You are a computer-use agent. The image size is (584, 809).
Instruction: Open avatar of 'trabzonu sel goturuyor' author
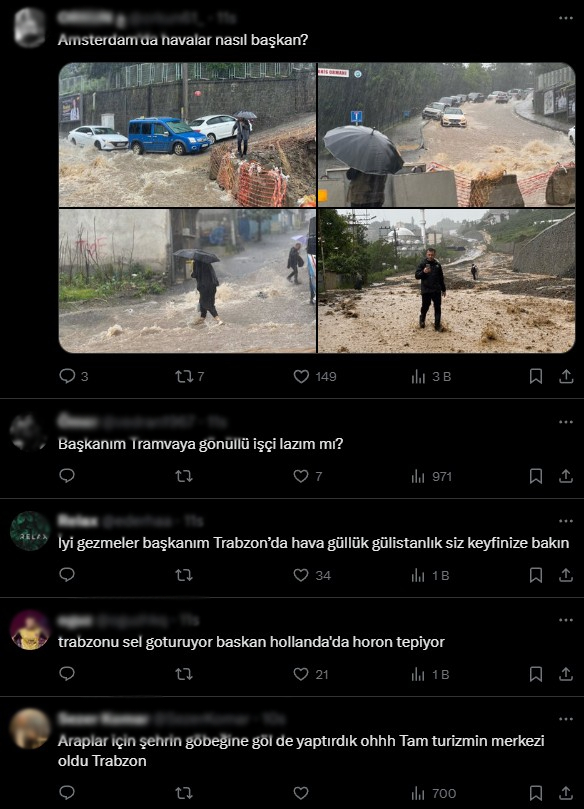(x=30, y=630)
